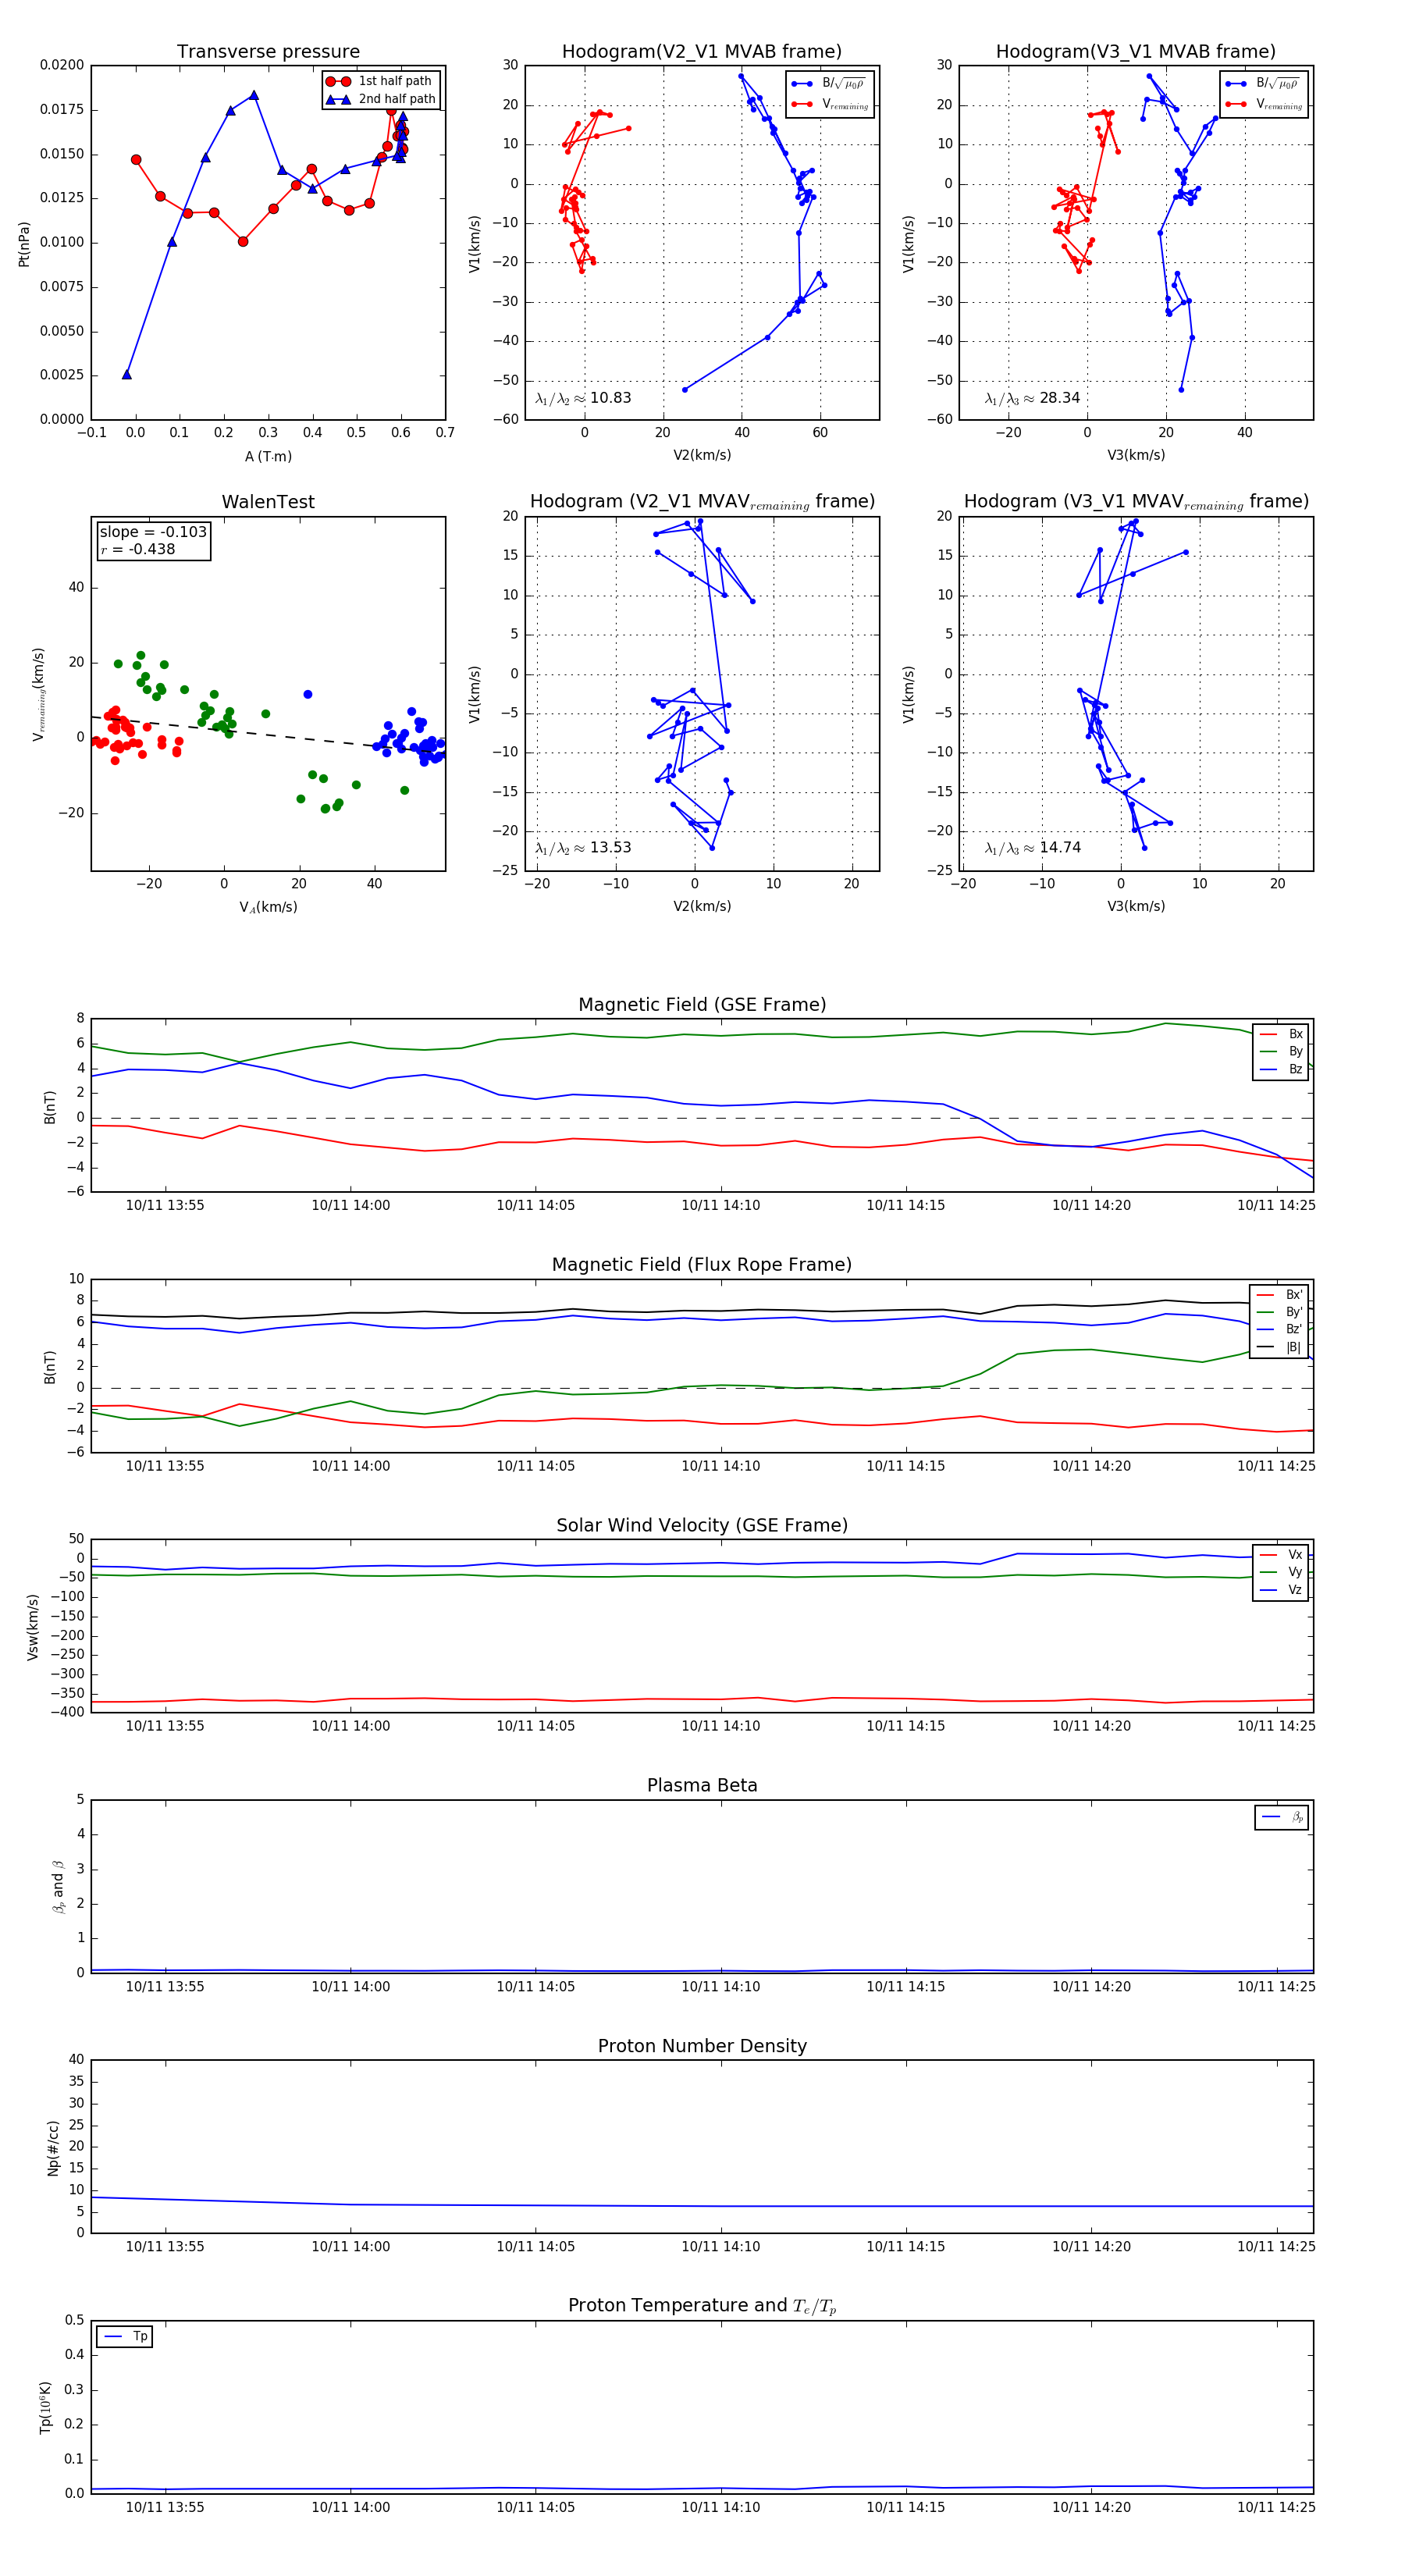Image resolution: width=1405 pixels, height=2576 pixels.
Task: Select the Vy legend entry
Action: click(1281, 1572)
